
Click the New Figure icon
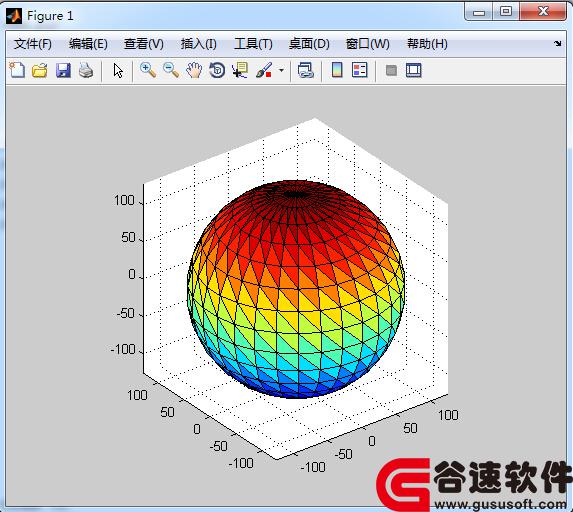17,70
